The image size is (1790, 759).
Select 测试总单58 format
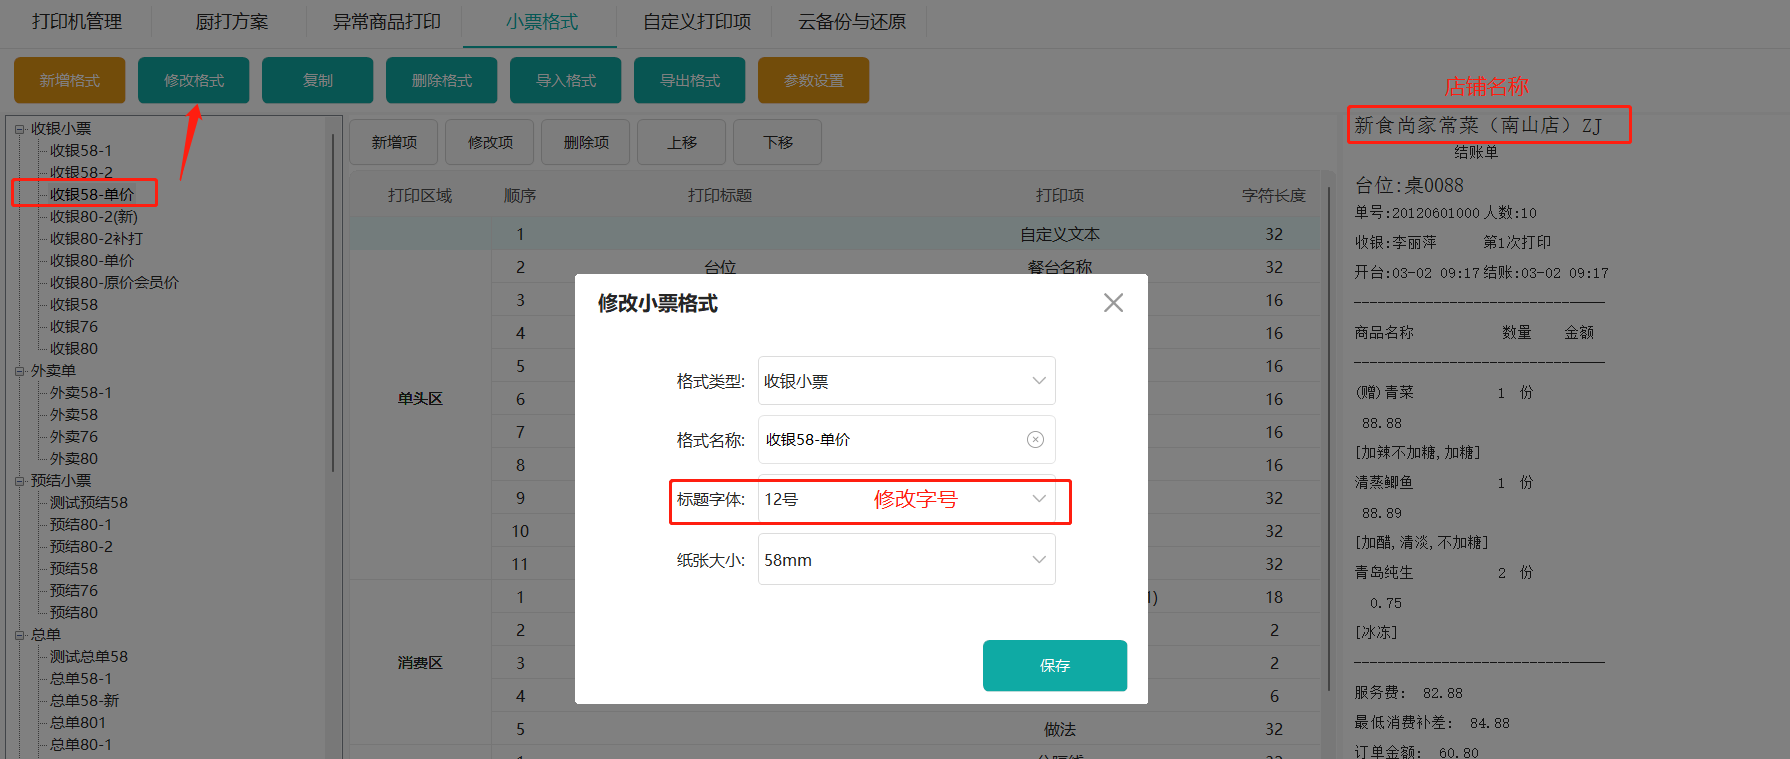pyautogui.click(x=89, y=657)
